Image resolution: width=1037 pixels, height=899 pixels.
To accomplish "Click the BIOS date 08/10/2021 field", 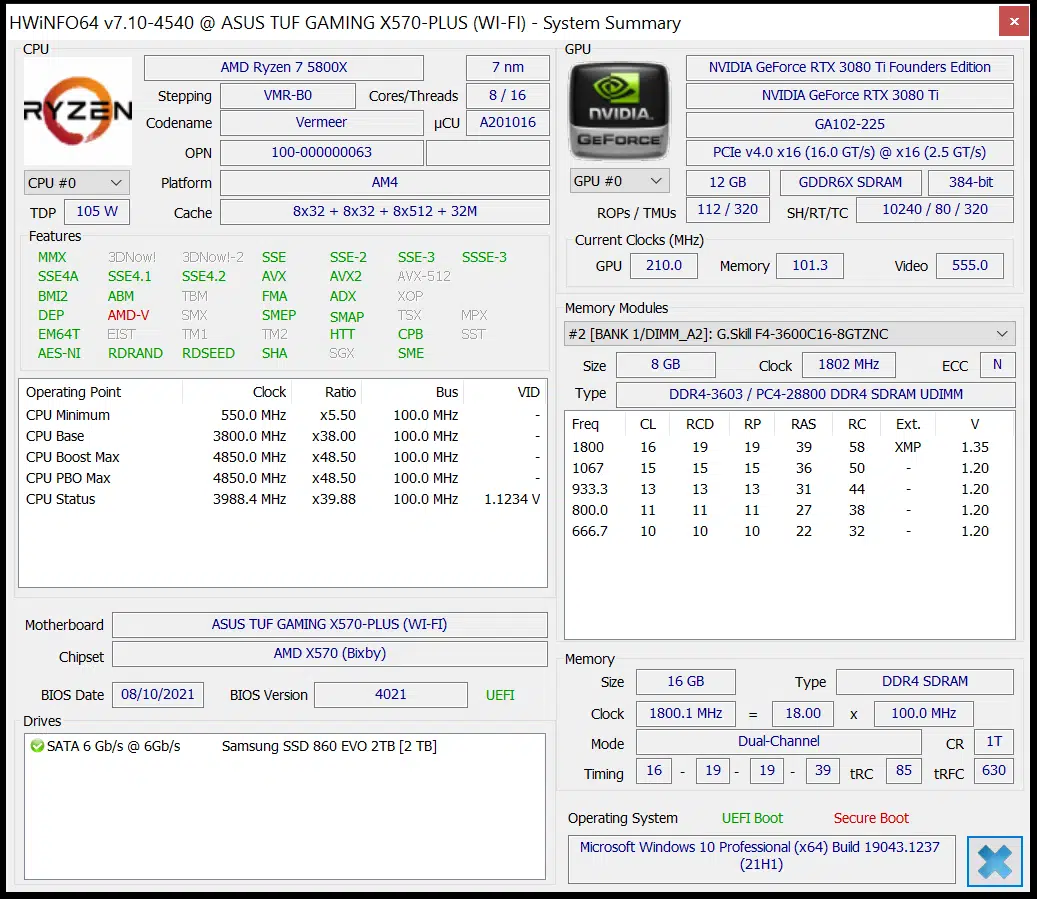I will [157, 695].
